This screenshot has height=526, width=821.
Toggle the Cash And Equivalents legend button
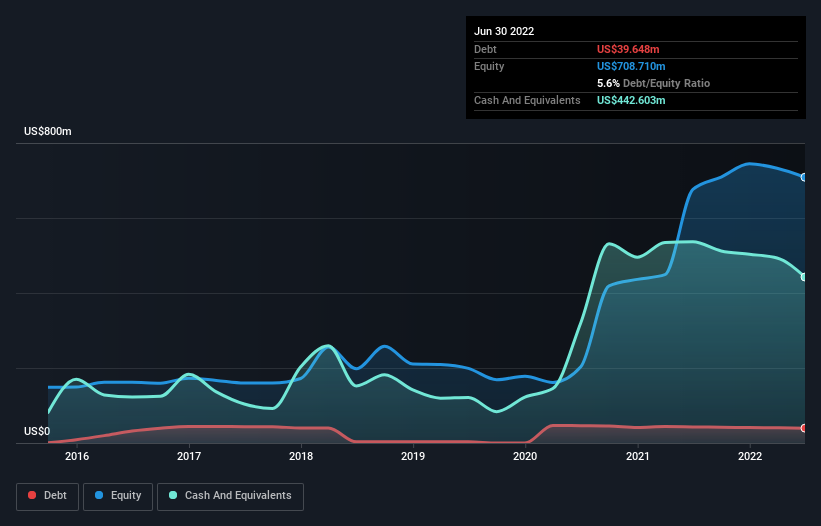pyautogui.click(x=230, y=496)
